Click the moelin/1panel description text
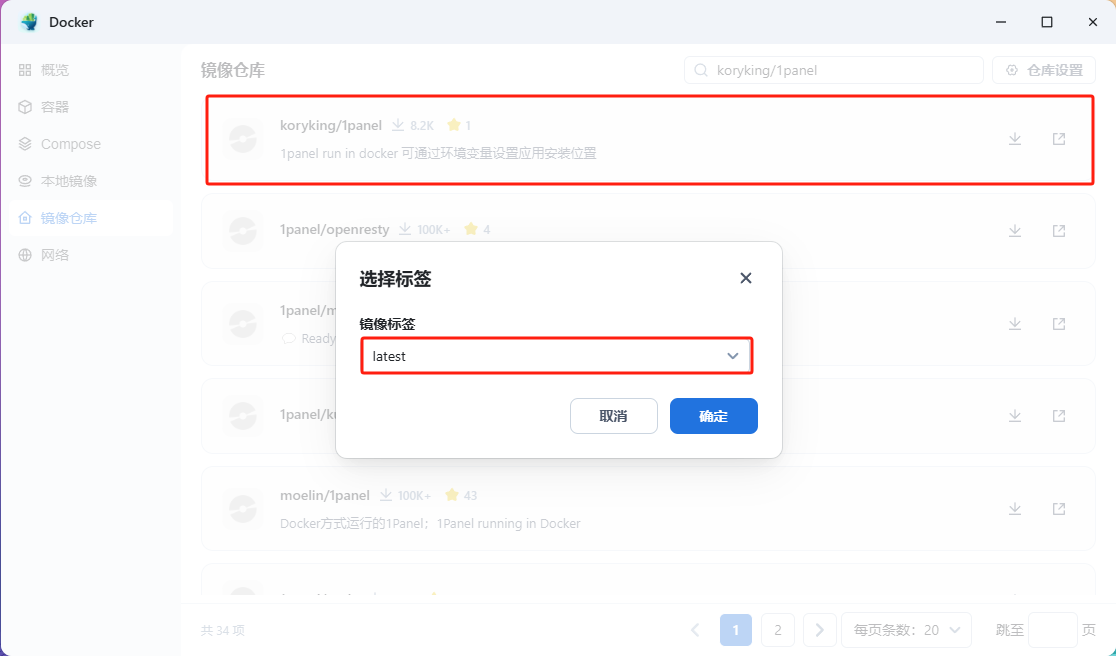 [430, 524]
